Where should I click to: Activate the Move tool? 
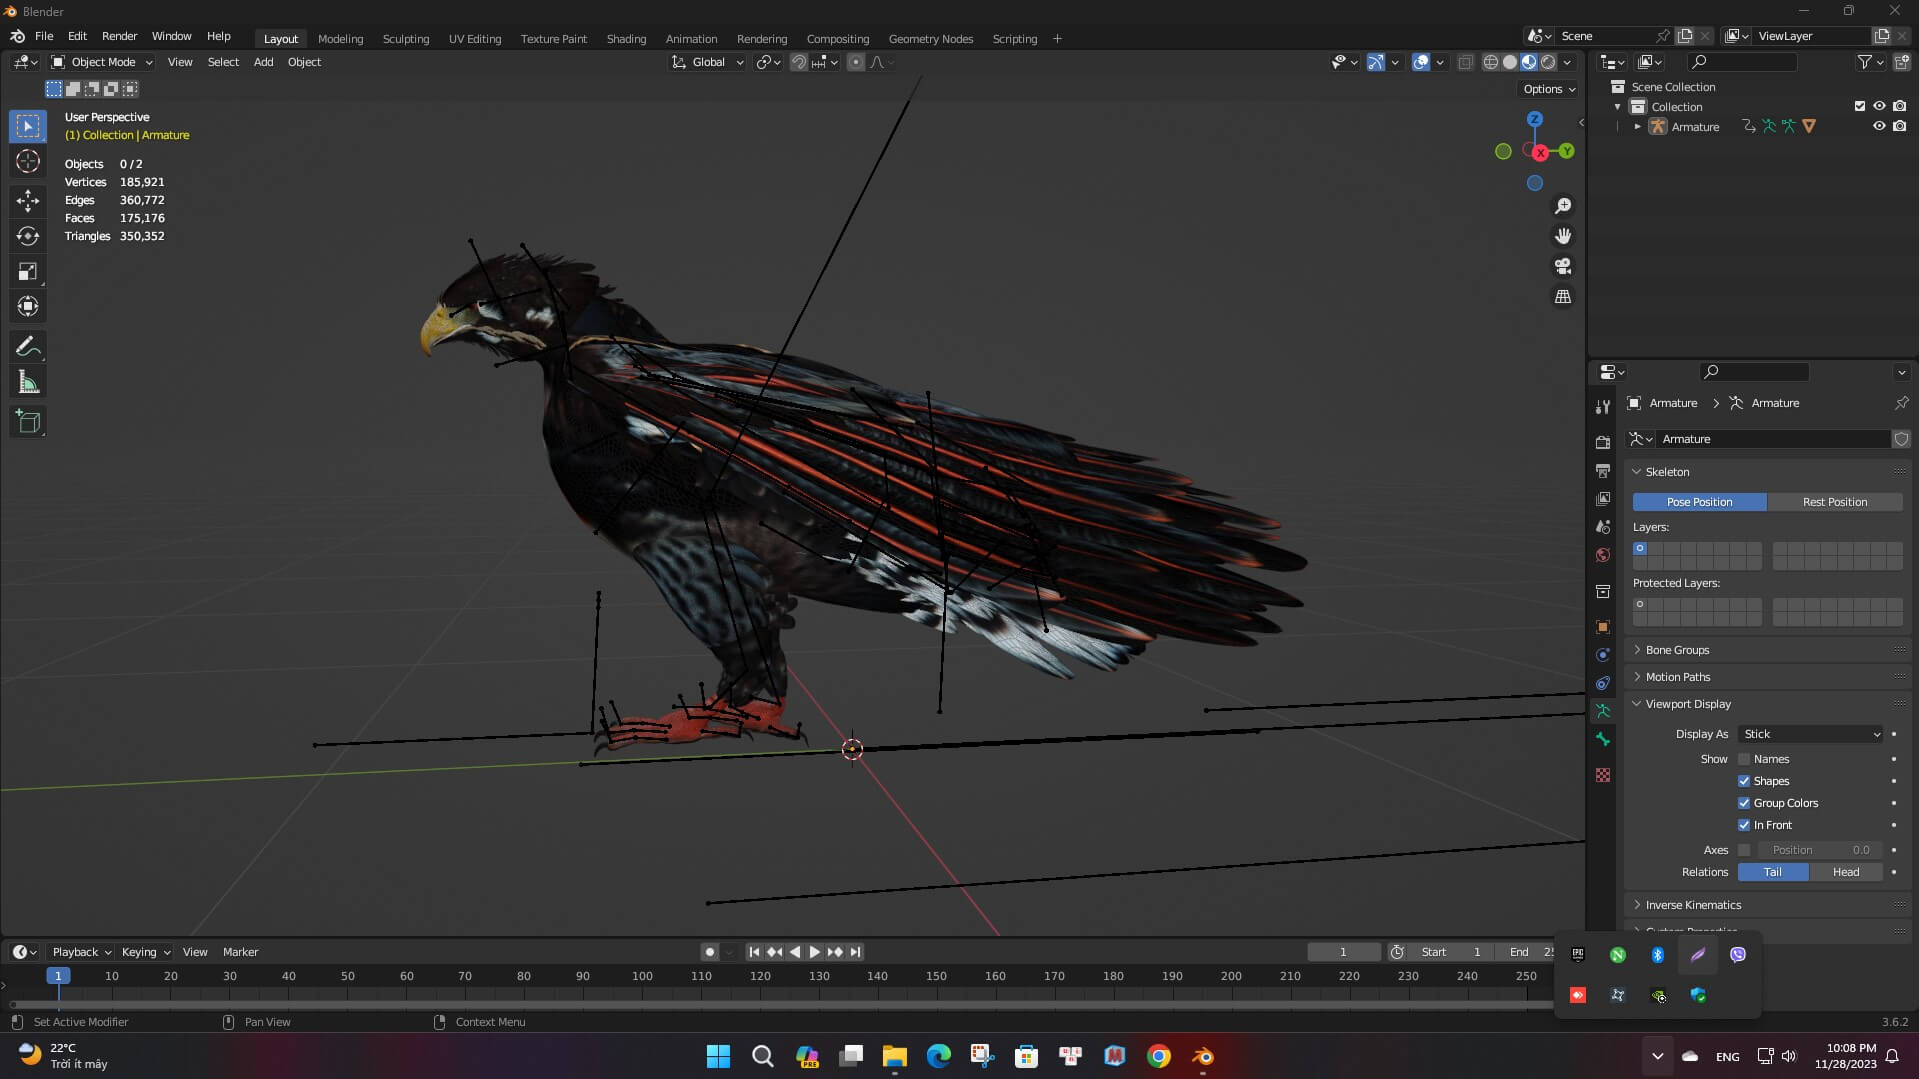(28, 201)
